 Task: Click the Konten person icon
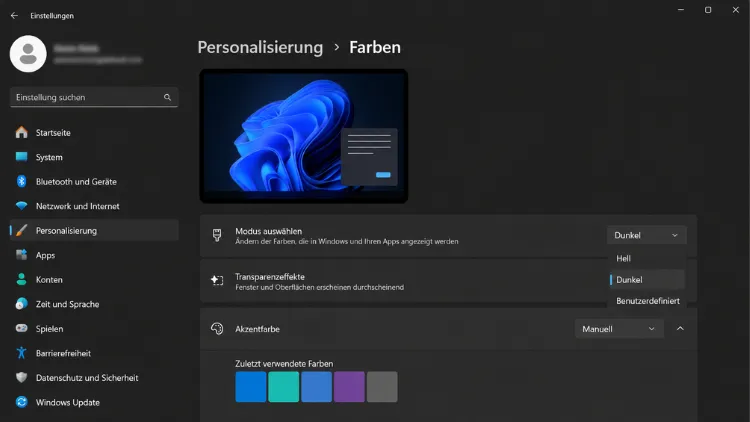point(22,279)
